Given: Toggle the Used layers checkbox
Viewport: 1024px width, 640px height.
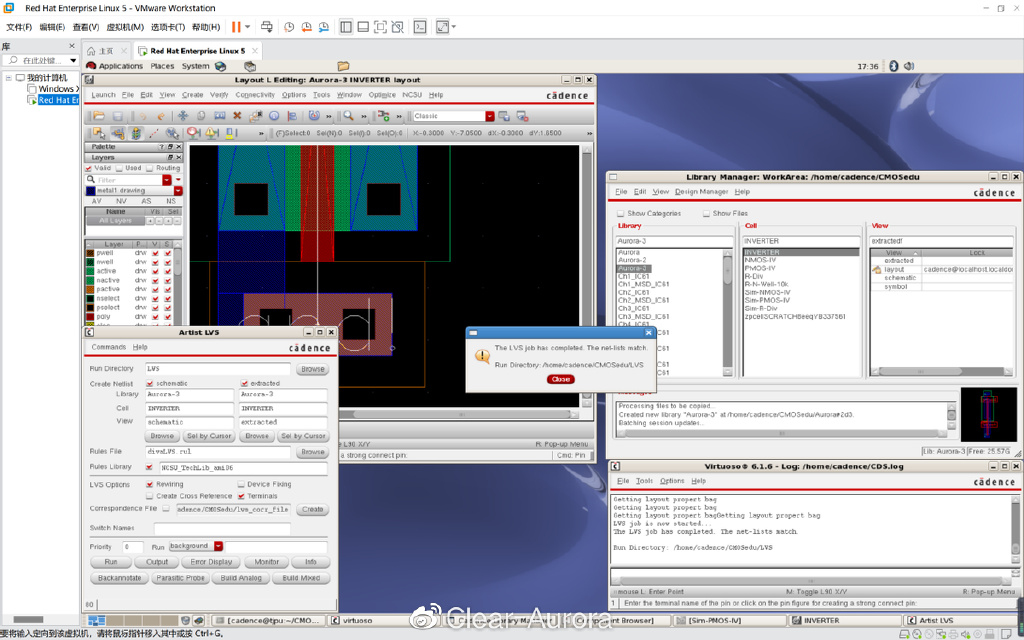Looking at the screenshot, I should coord(120,168).
